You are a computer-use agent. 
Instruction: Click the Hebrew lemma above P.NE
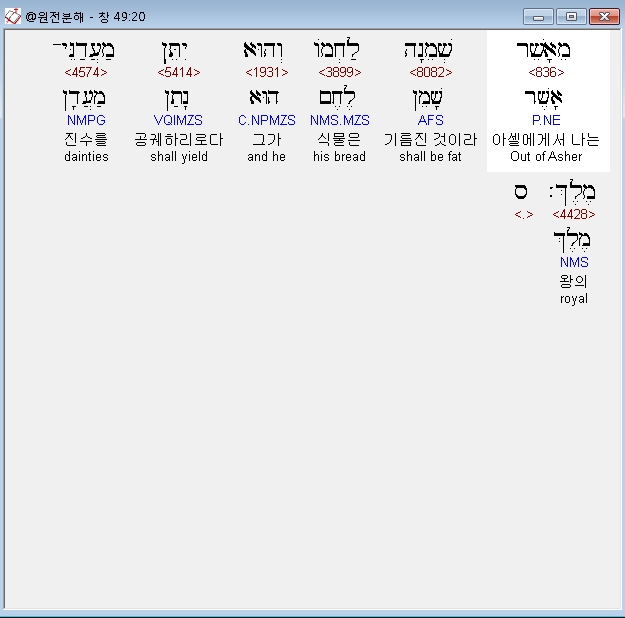544,98
